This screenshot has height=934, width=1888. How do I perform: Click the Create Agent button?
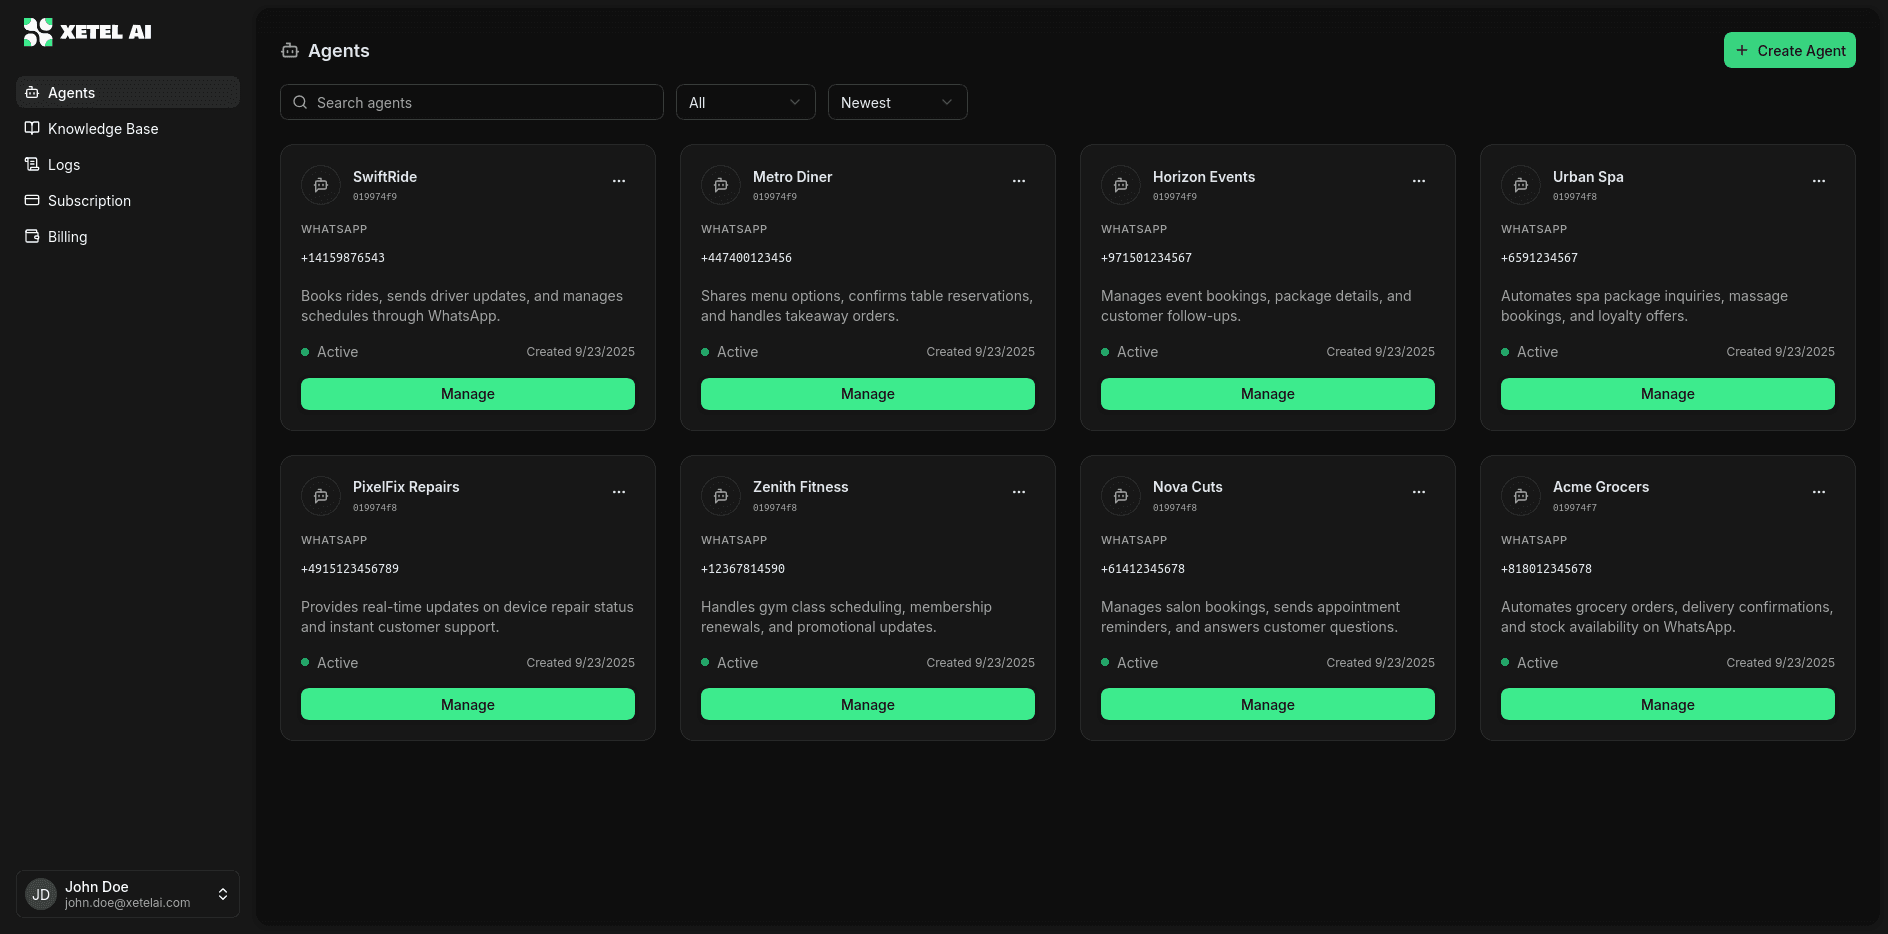point(1789,50)
